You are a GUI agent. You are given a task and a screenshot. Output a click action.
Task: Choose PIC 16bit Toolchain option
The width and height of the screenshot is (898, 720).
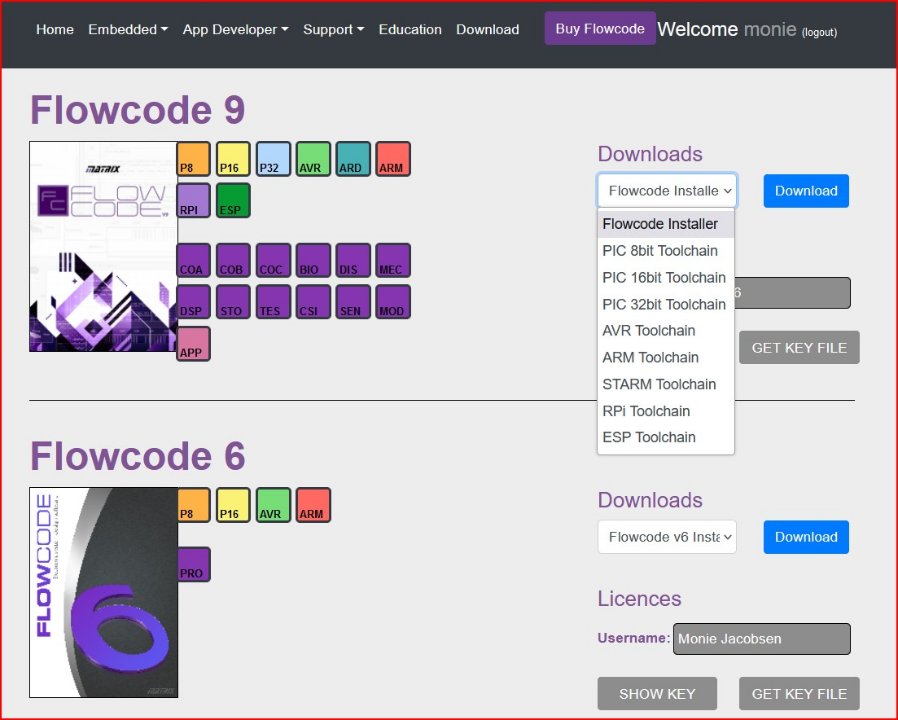[x=665, y=278]
